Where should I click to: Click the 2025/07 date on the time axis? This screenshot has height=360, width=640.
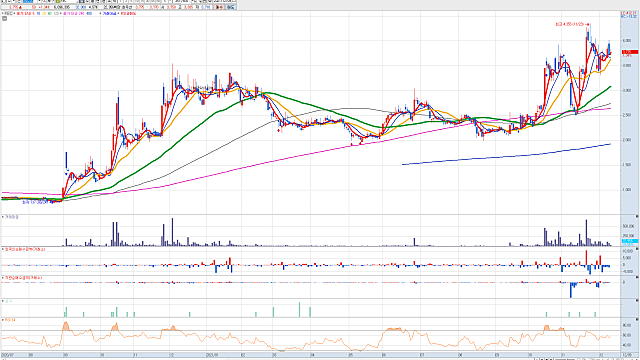click(7, 355)
